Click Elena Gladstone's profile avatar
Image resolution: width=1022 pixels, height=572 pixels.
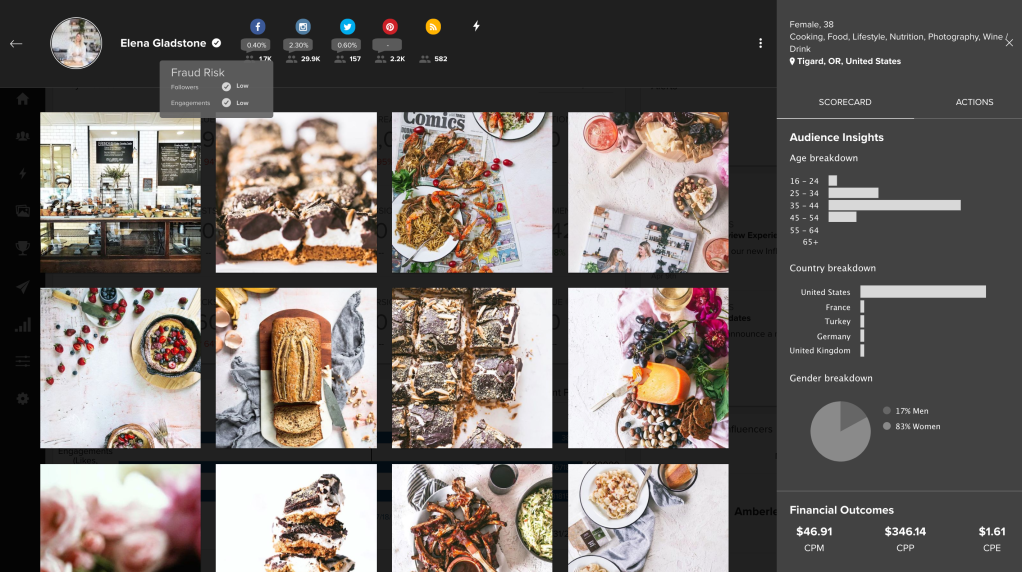[76, 43]
